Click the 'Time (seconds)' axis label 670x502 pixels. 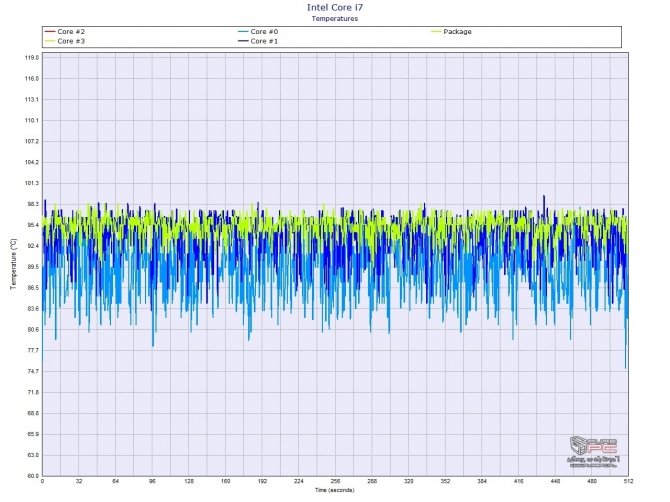point(335,490)
